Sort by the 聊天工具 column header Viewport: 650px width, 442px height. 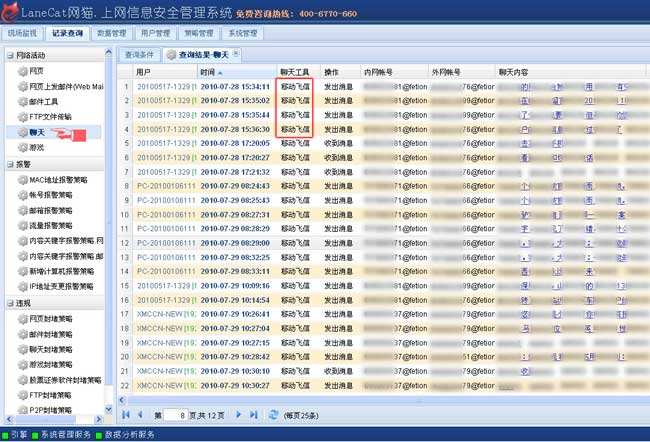pyautogui.click(x=298, y=72)
